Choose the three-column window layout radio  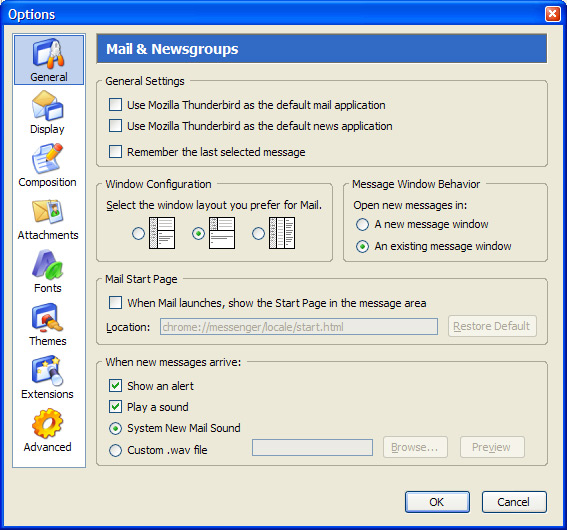258,234
